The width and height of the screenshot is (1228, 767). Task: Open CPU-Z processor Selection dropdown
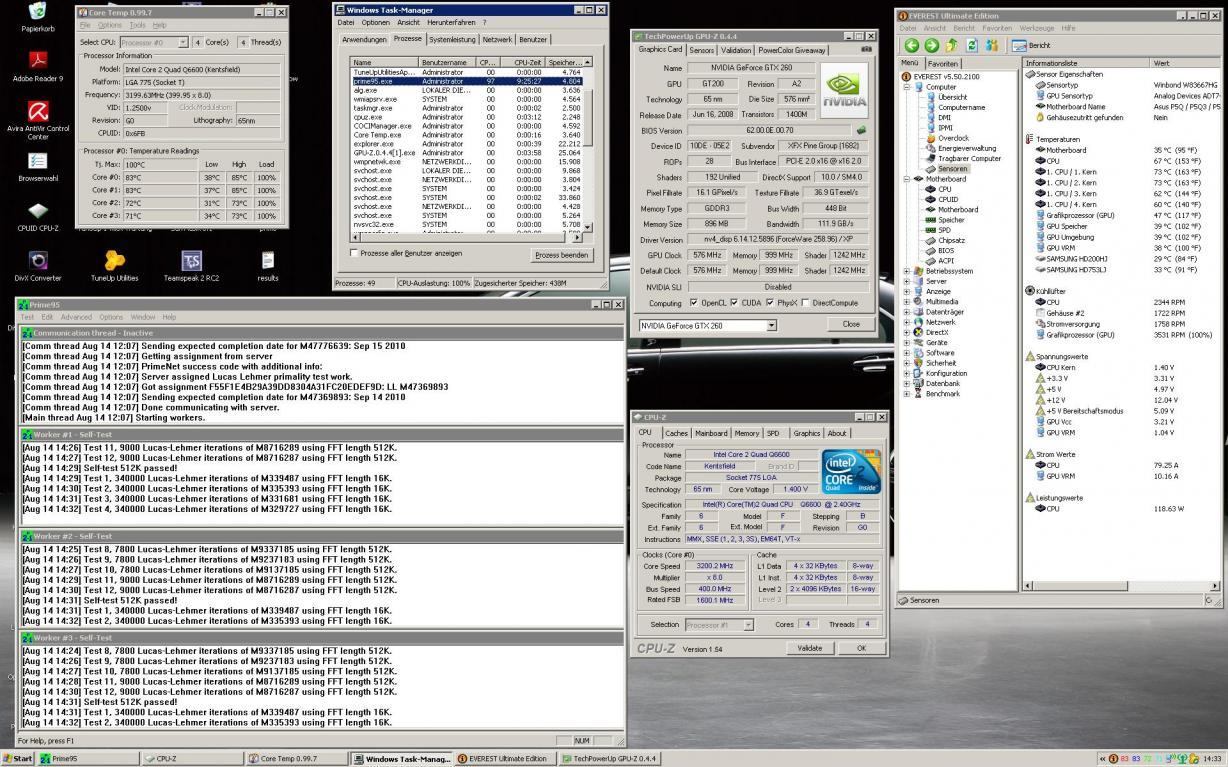click(747, 624)
